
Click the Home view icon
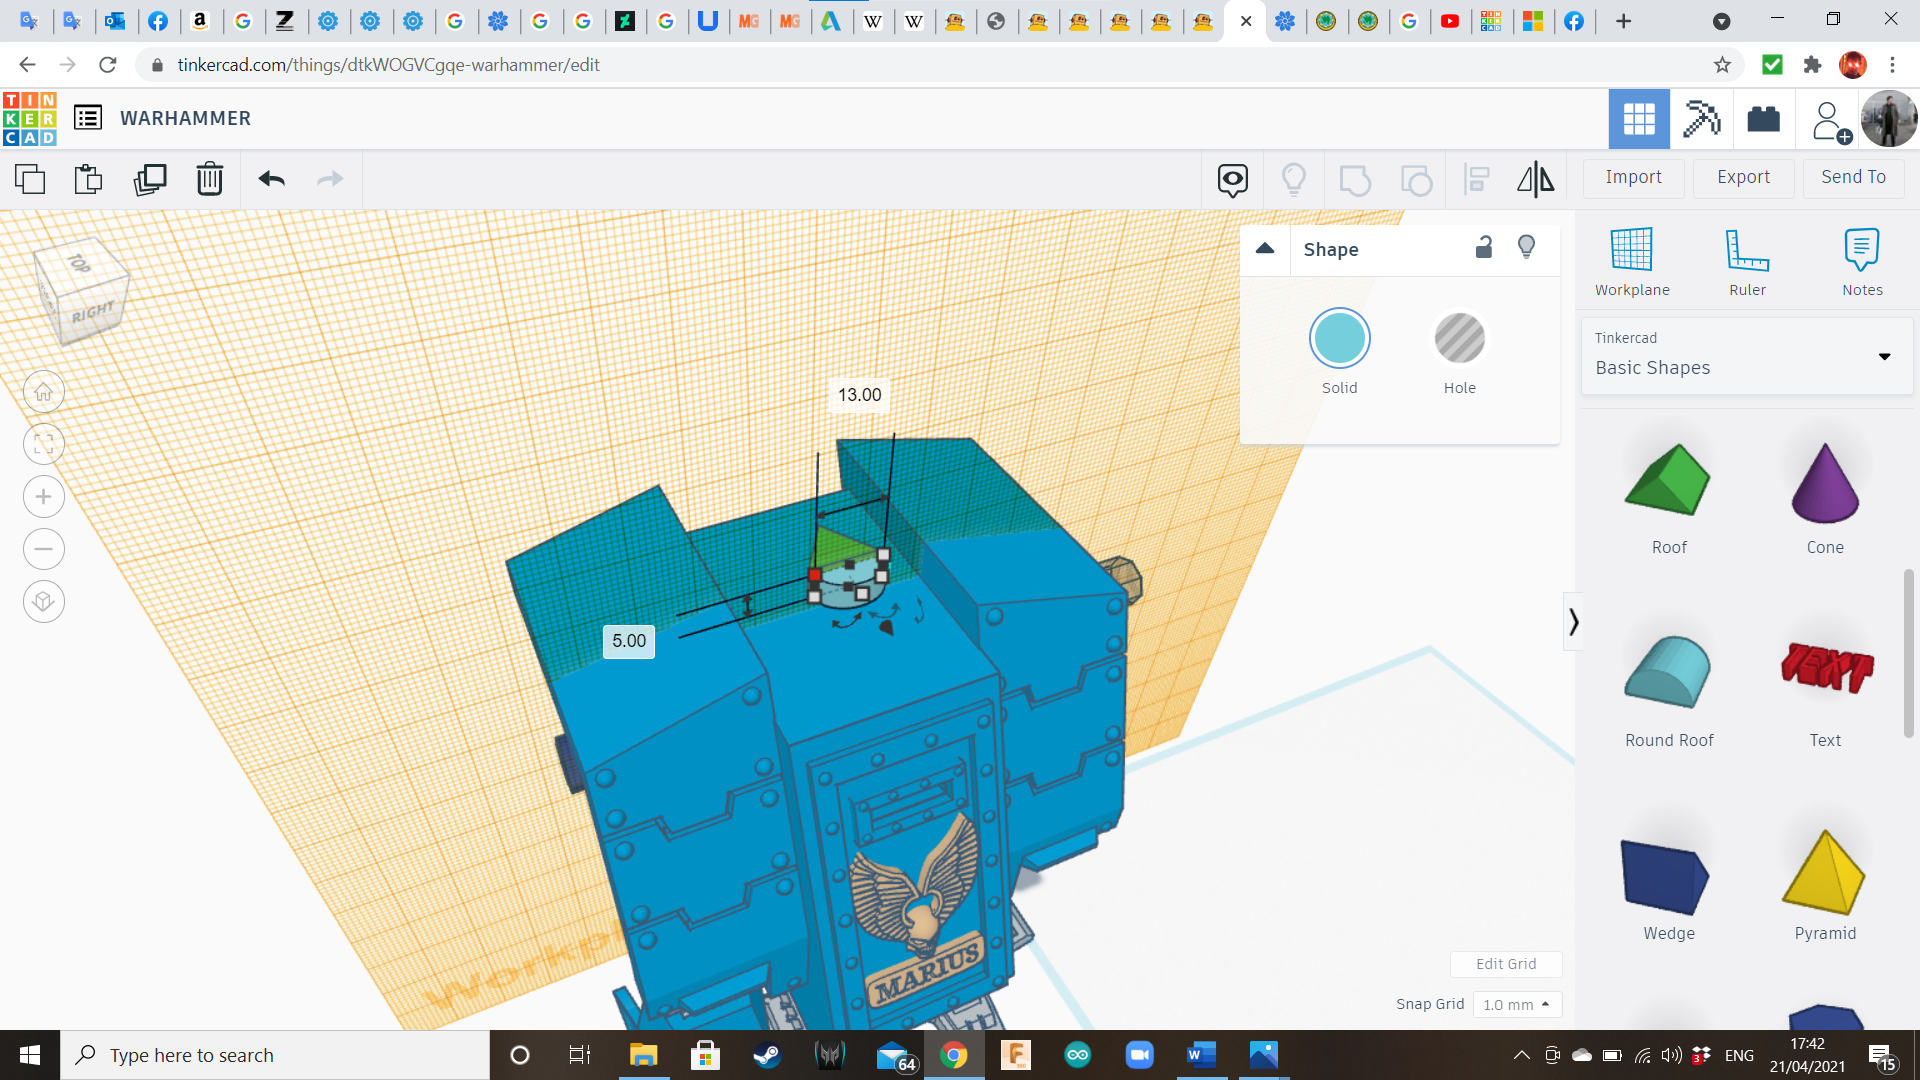tap(44, 392)
